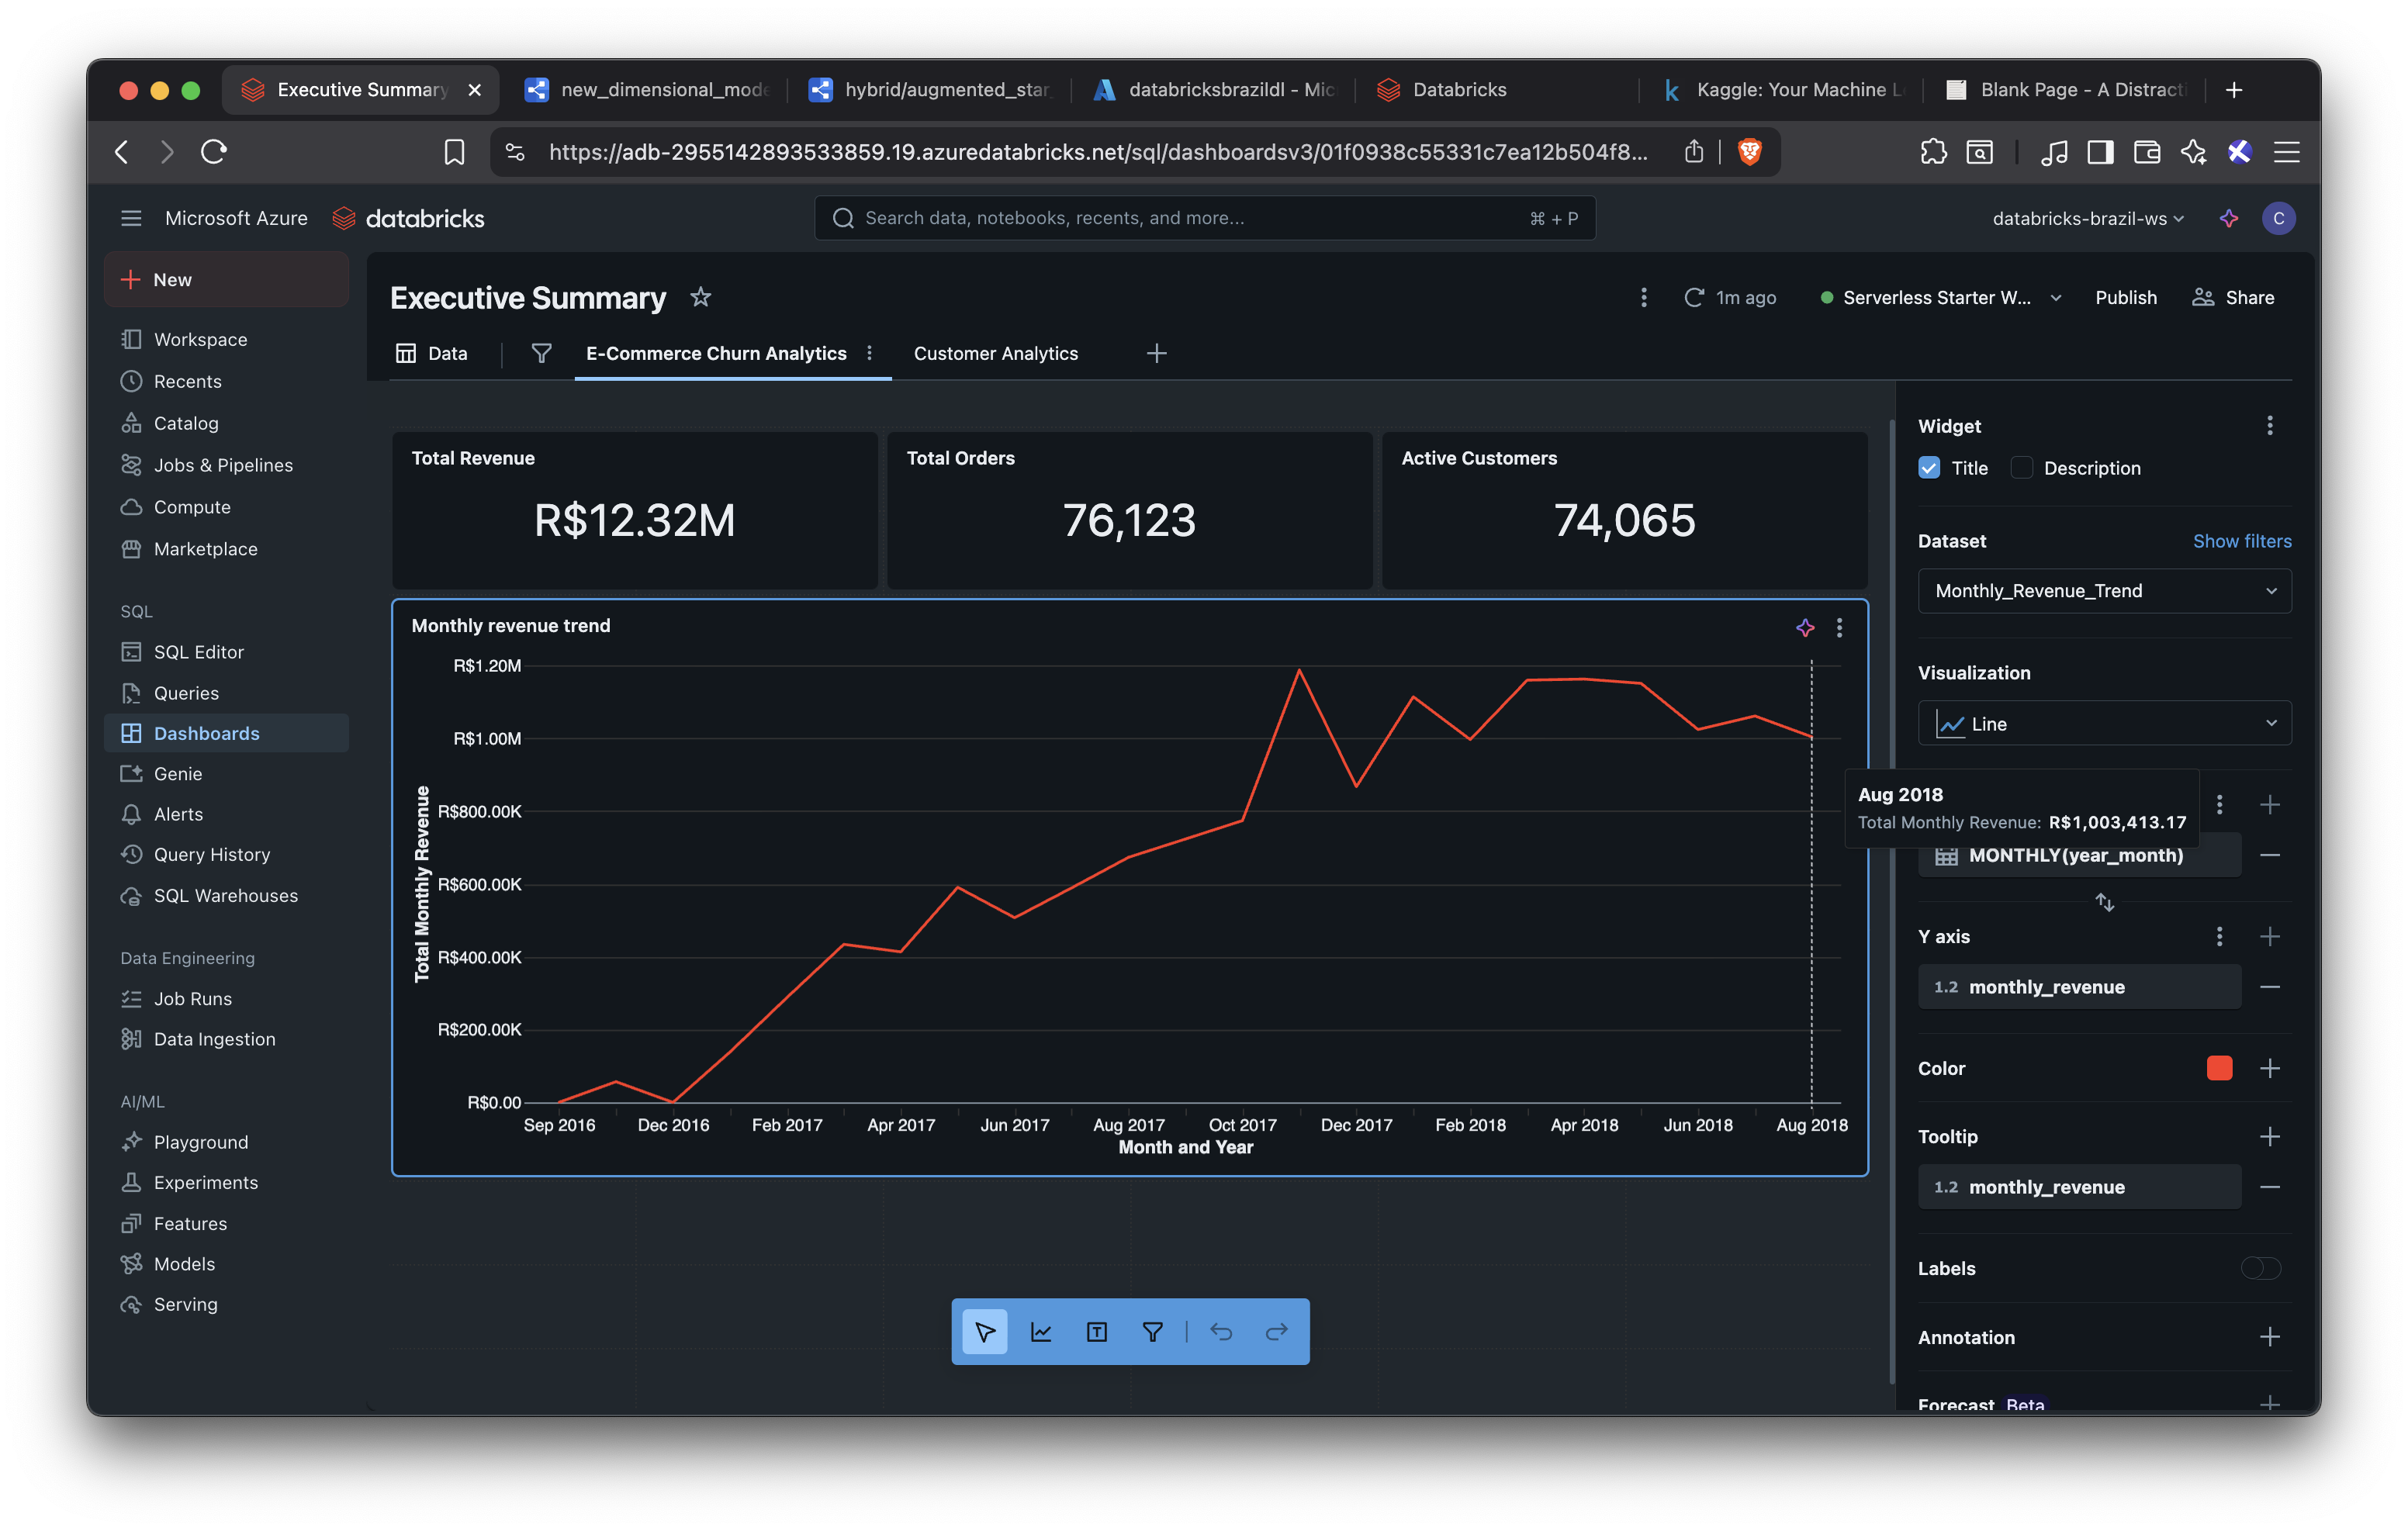This screenshot has height=1531, width=2408.
Task: Swap X and Y axes arrows icon
Action: pyautogui.click(x=2104, y=902)
